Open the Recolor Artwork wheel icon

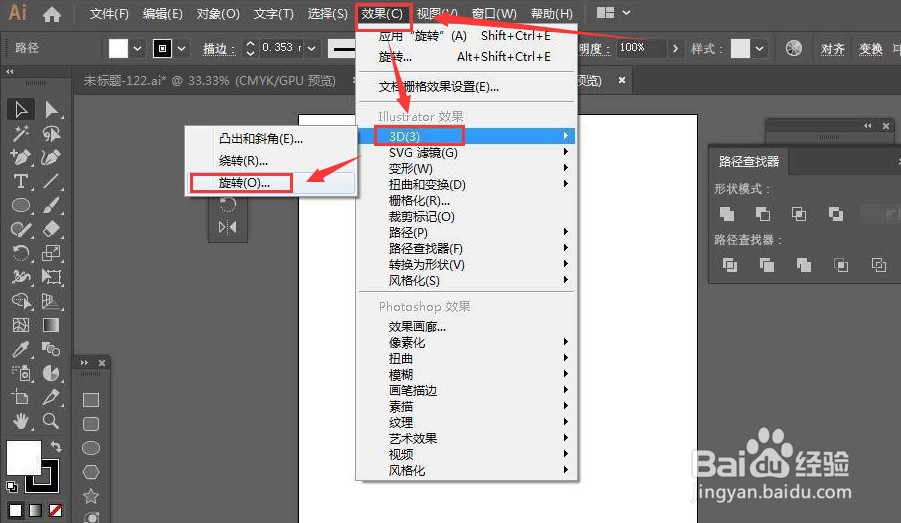(x=794, y=48)
